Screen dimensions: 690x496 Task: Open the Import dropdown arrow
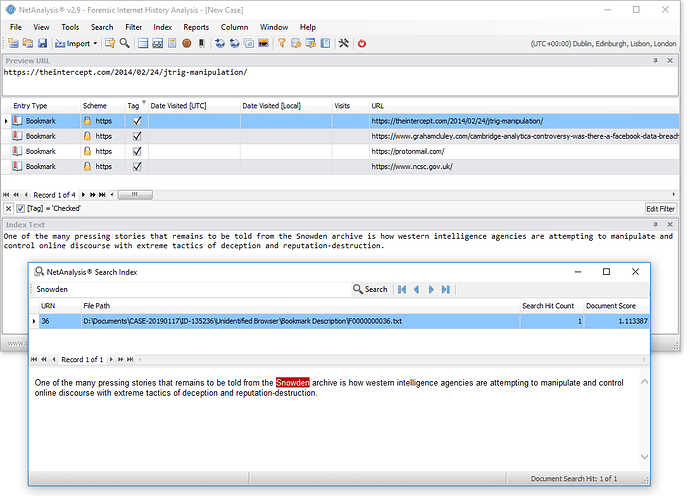pyautogui.click(x=95, y=43)
